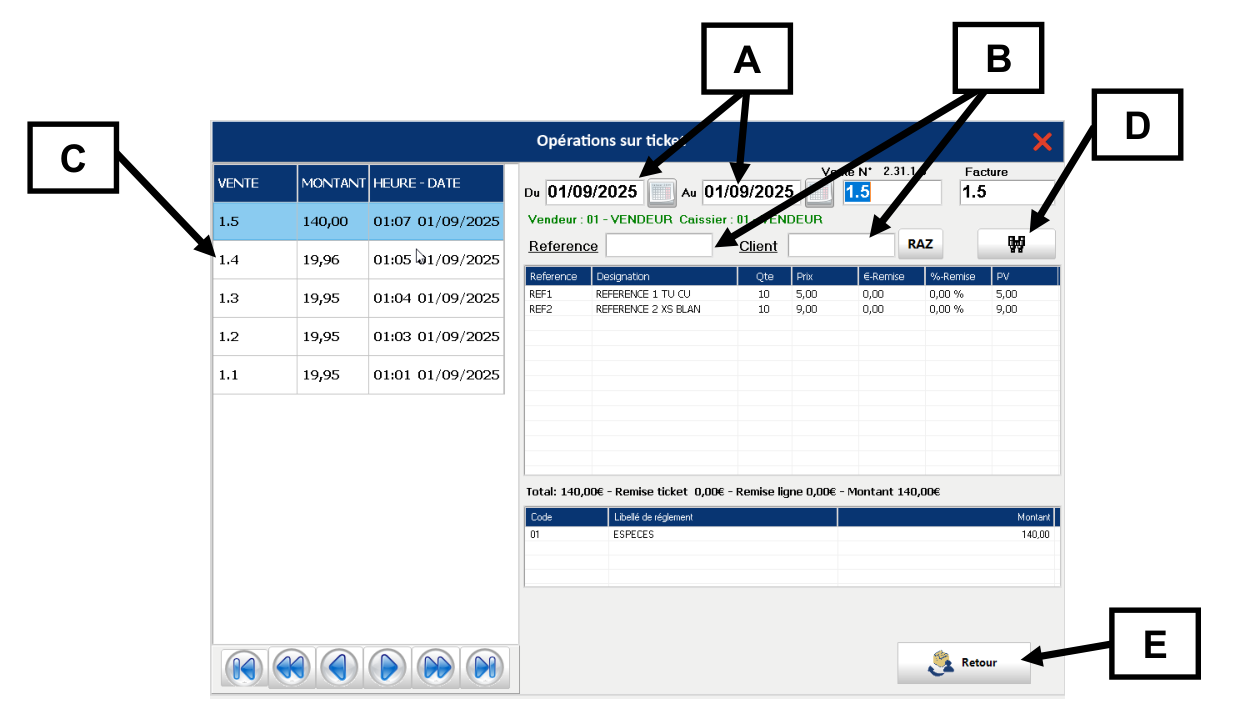The image size is (1236, 716).
Task: Jump forward with double-right arrow button
Action: tap(437, 667)
